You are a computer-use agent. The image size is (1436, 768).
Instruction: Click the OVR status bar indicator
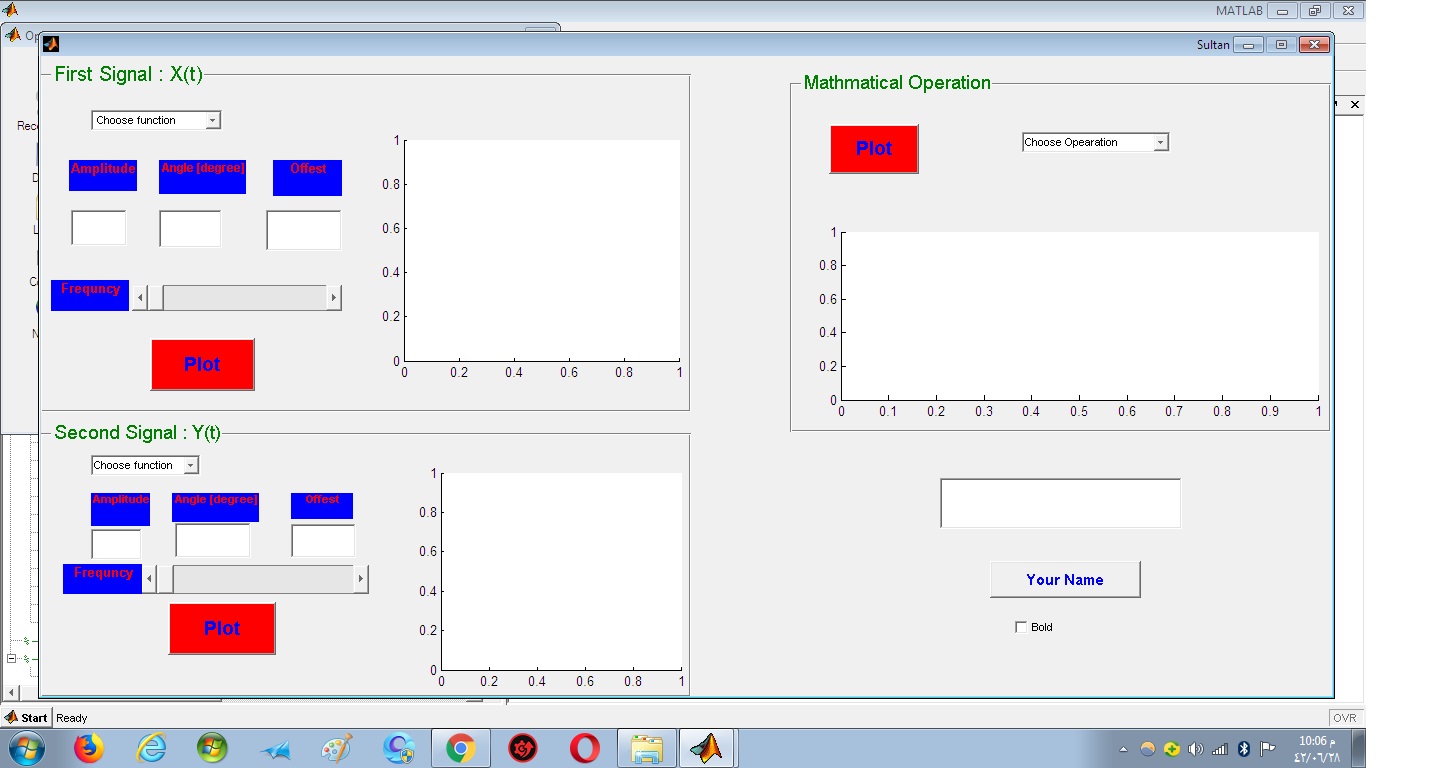click(1345, 718)
